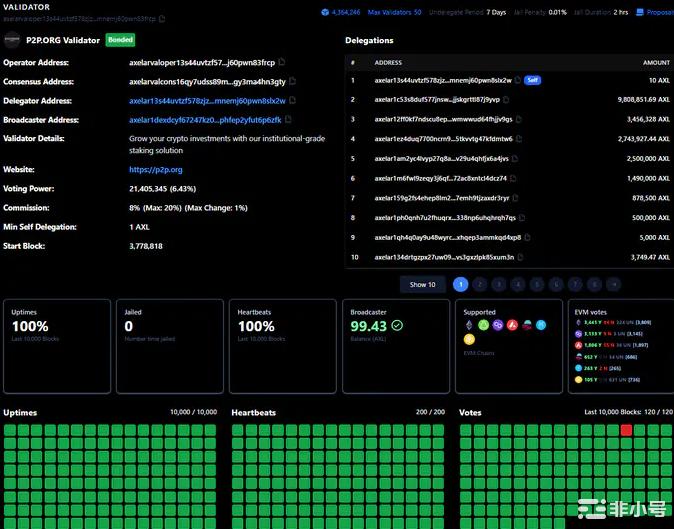Copy the operator address with the copy icon

pos(282,62)
